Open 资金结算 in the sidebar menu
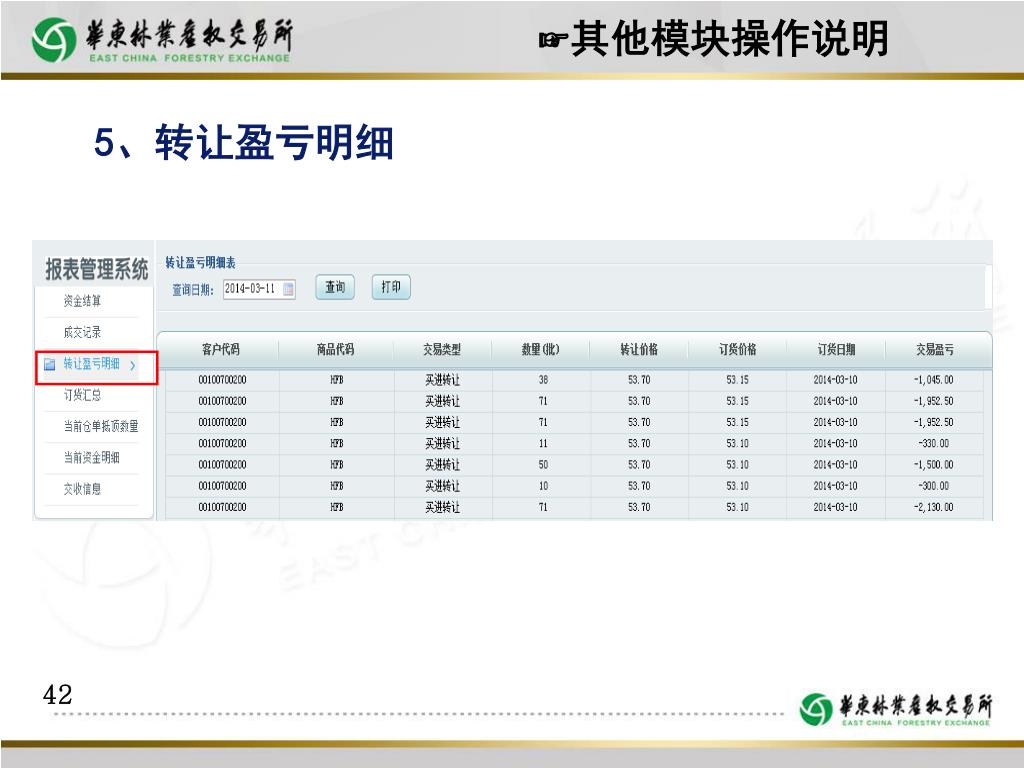The height and width of the screenshot is (768, 1024). click(x=82, y=300)
